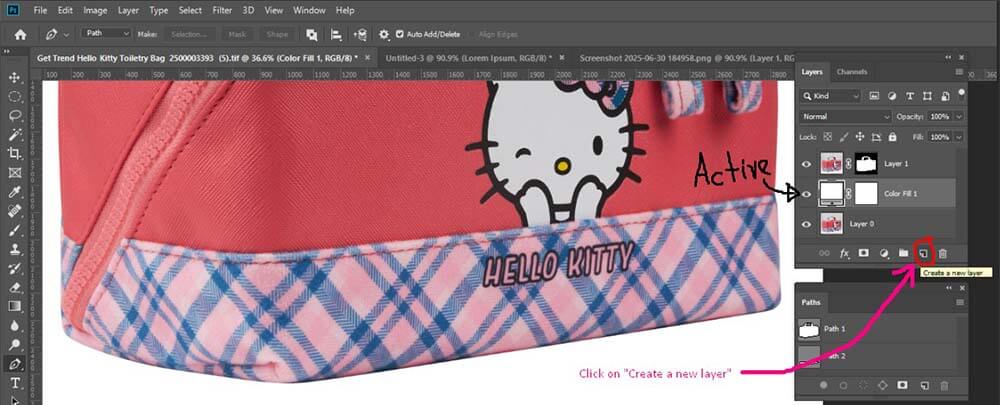Viewport: 1000px width, 405px height.
Task: Click the Make Selection button
Action: (189, 34)
